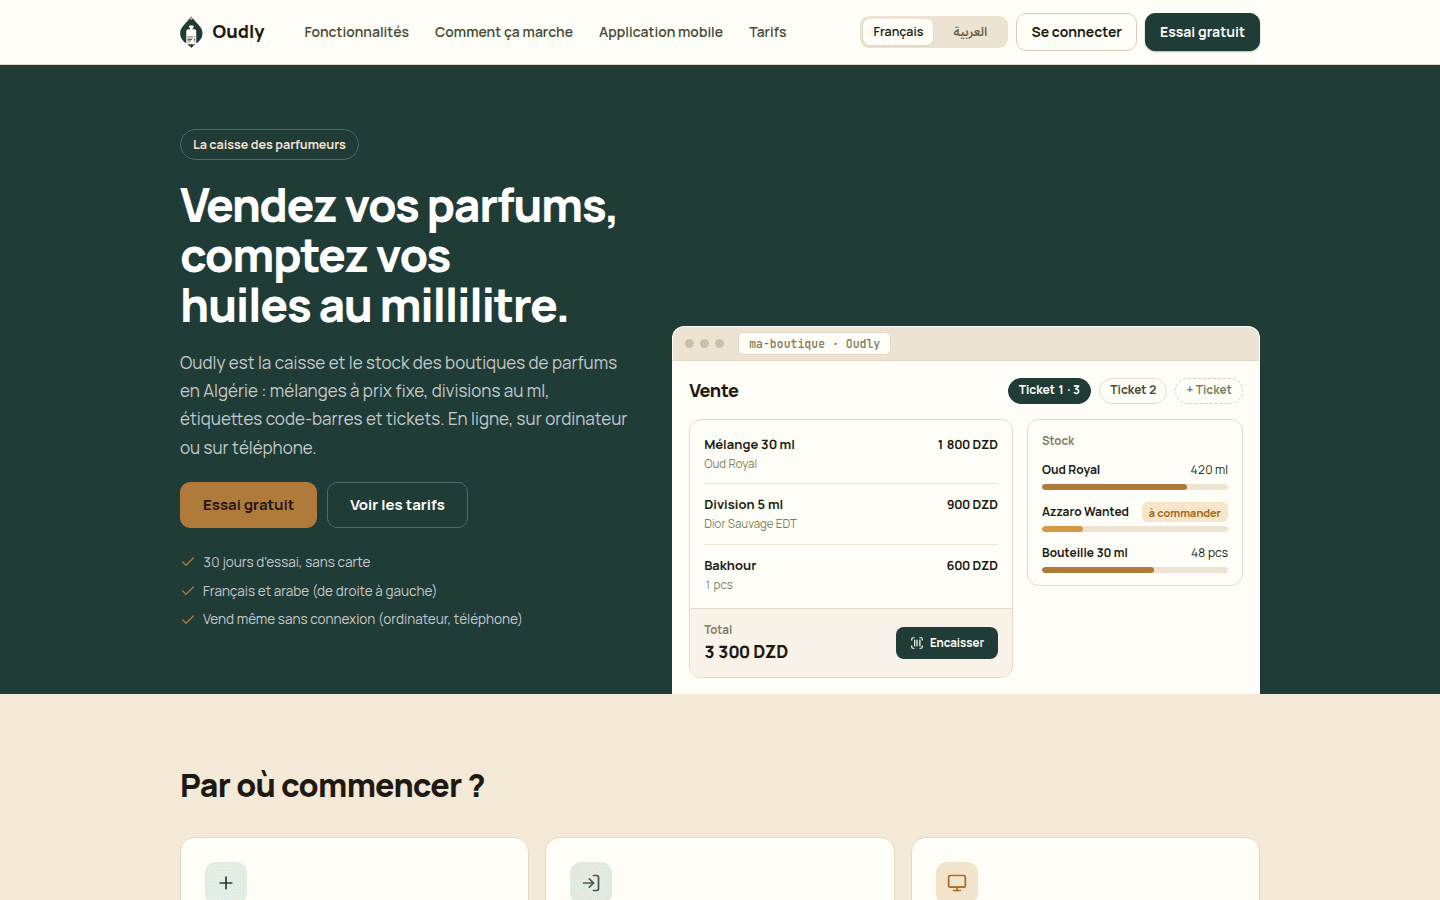
Task: Switch the language to Français
Action: click(x=898, y=32)
